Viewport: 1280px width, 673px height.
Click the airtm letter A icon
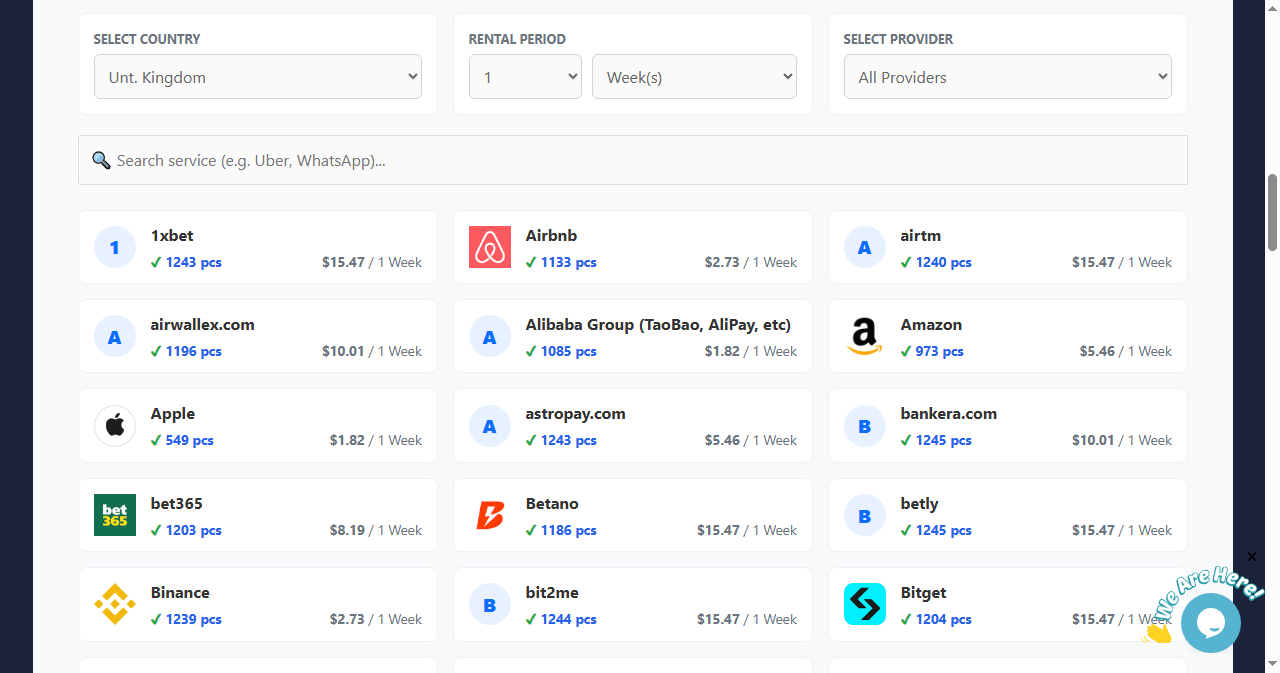click(x=865, y=247)
